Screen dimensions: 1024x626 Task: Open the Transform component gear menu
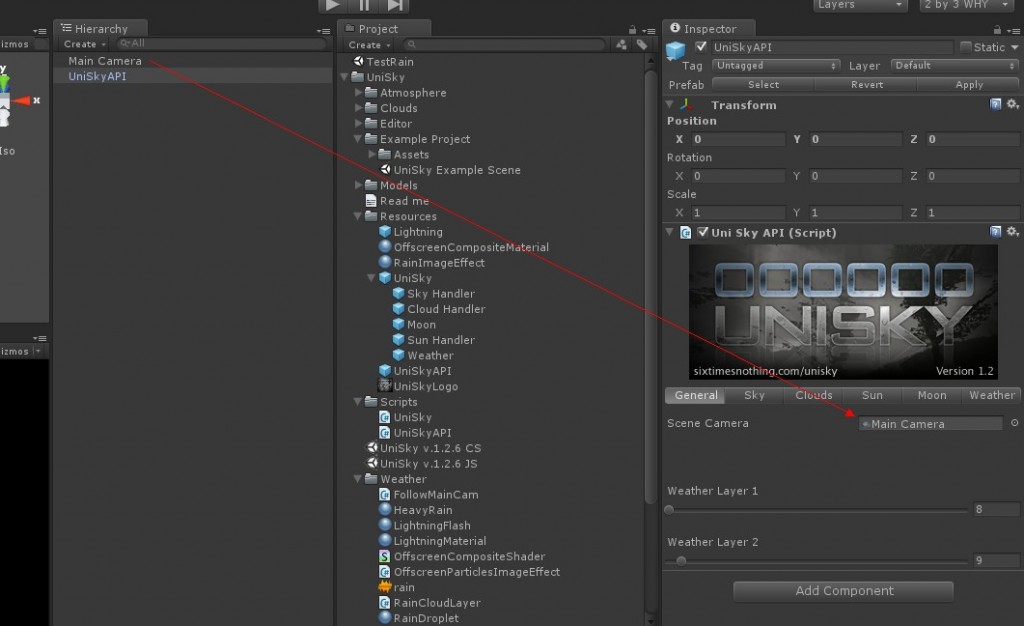click(x=1012, y=105)
